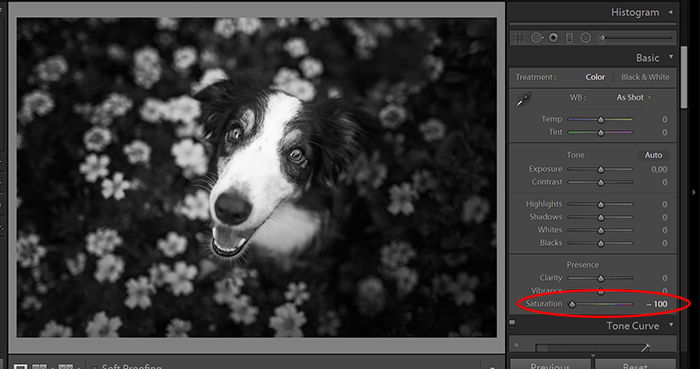Collapse the right panel with edge arrow
700x369 pixels.
point(694,192)
